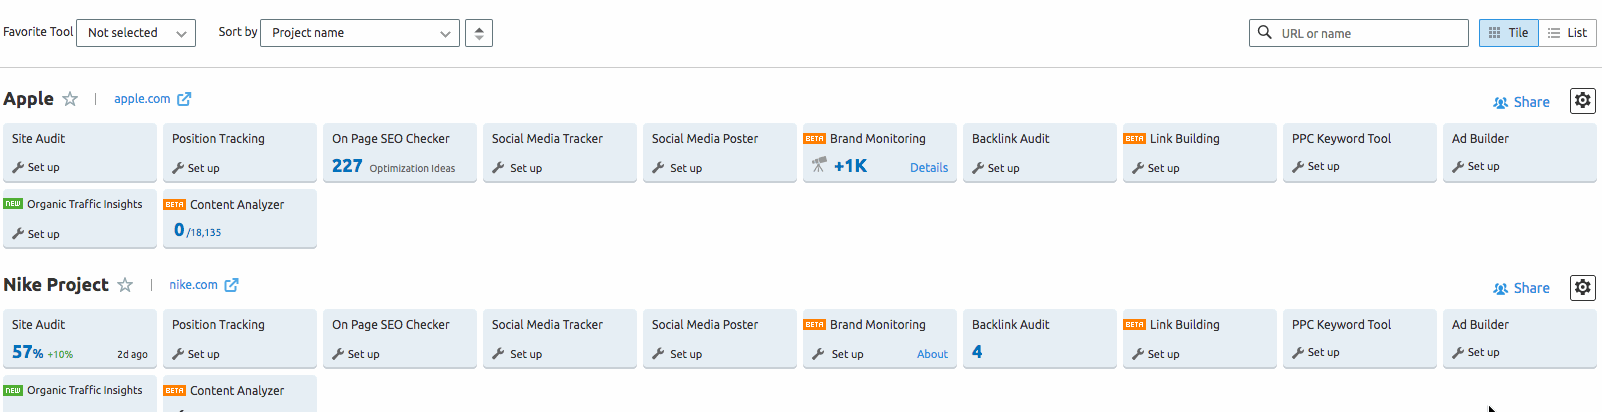This screenshot has height=412, width=1602.
Task: Reverse the sort order toggle
Action: 479,33
